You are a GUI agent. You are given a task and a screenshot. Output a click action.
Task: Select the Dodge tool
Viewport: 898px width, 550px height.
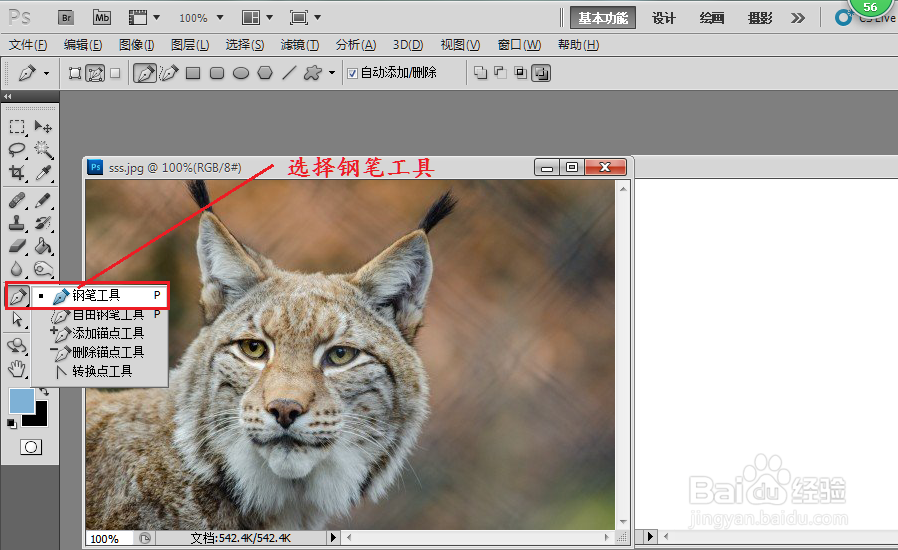(43, 269)
